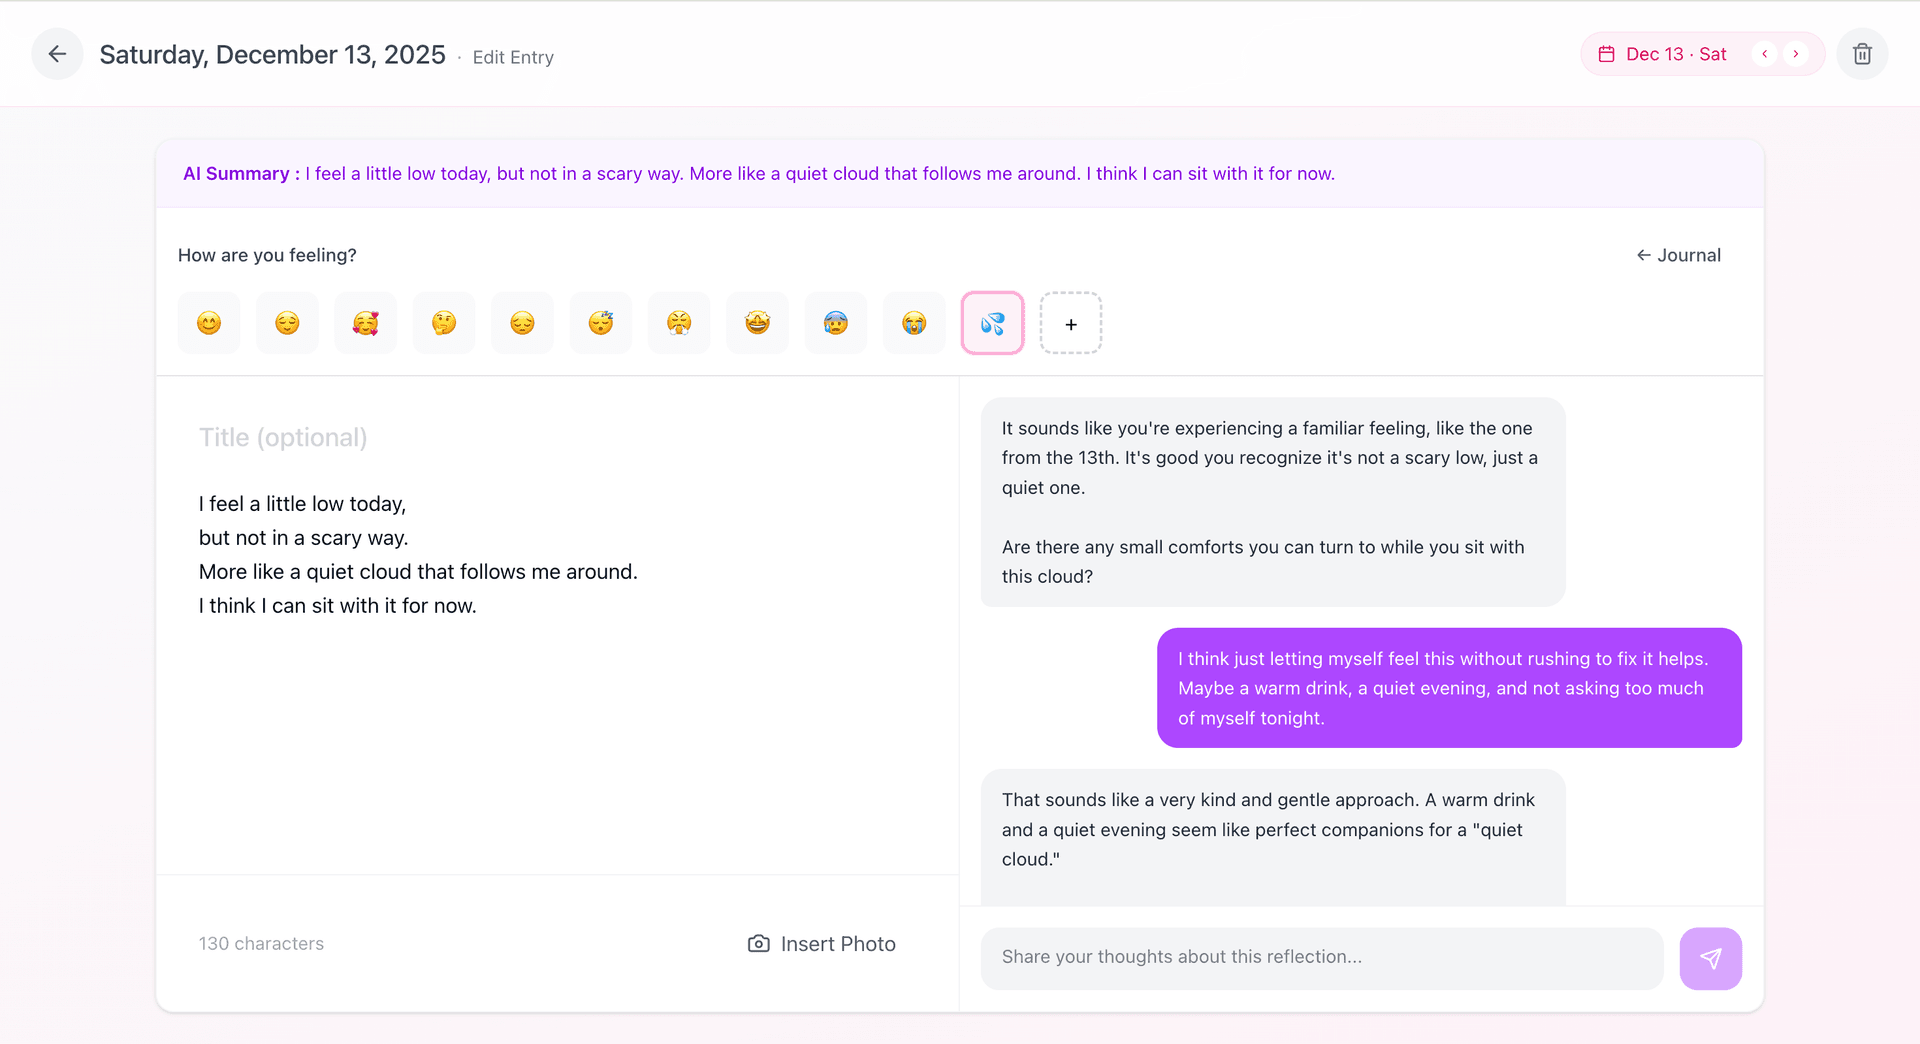Viewport: 1920px width, 1044px height.
Task: Send the reflection message
Action: point(1710,958)
